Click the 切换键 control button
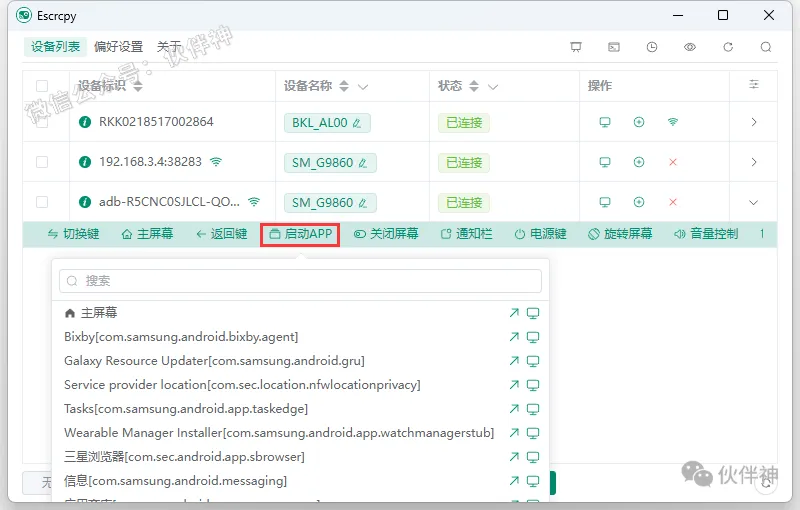 [73, 234]
